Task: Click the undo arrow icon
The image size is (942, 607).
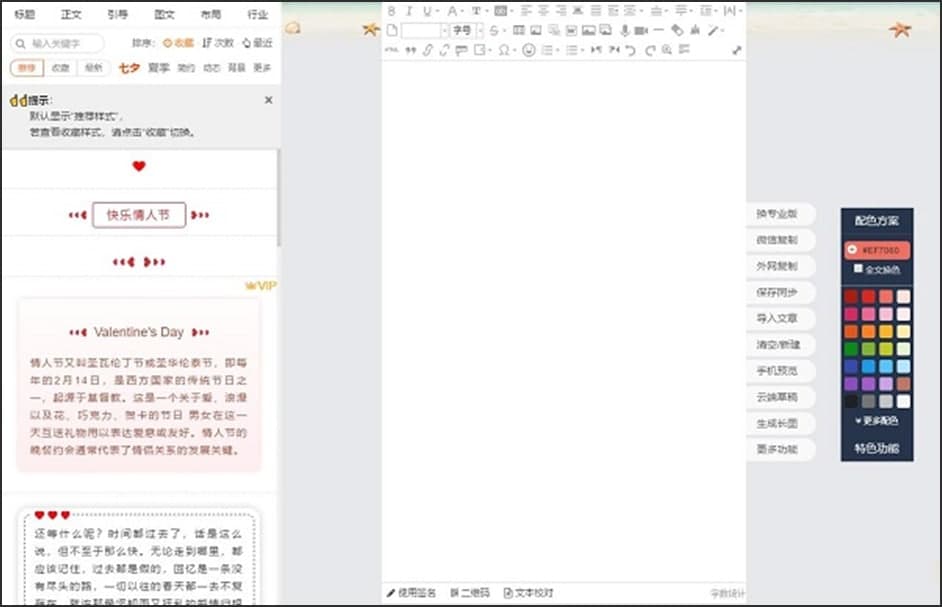Action: [631, 50]
